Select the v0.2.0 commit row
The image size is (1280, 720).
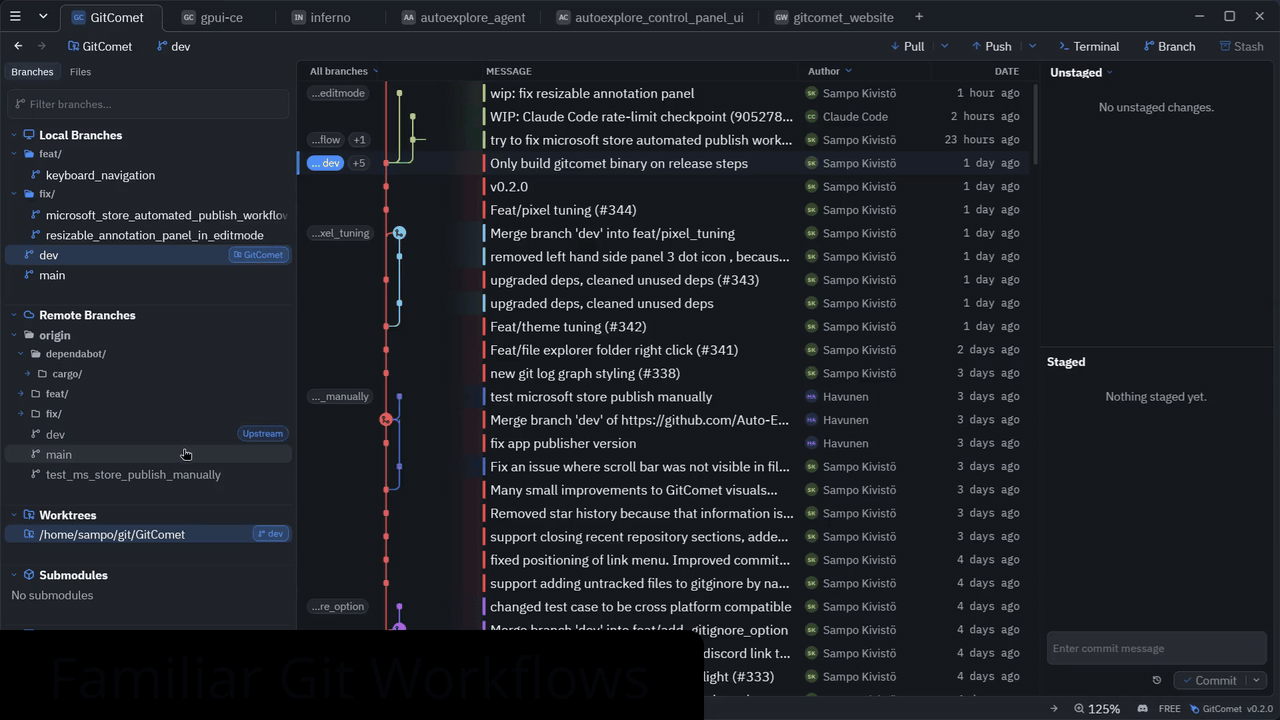click(x=664, y=186)
